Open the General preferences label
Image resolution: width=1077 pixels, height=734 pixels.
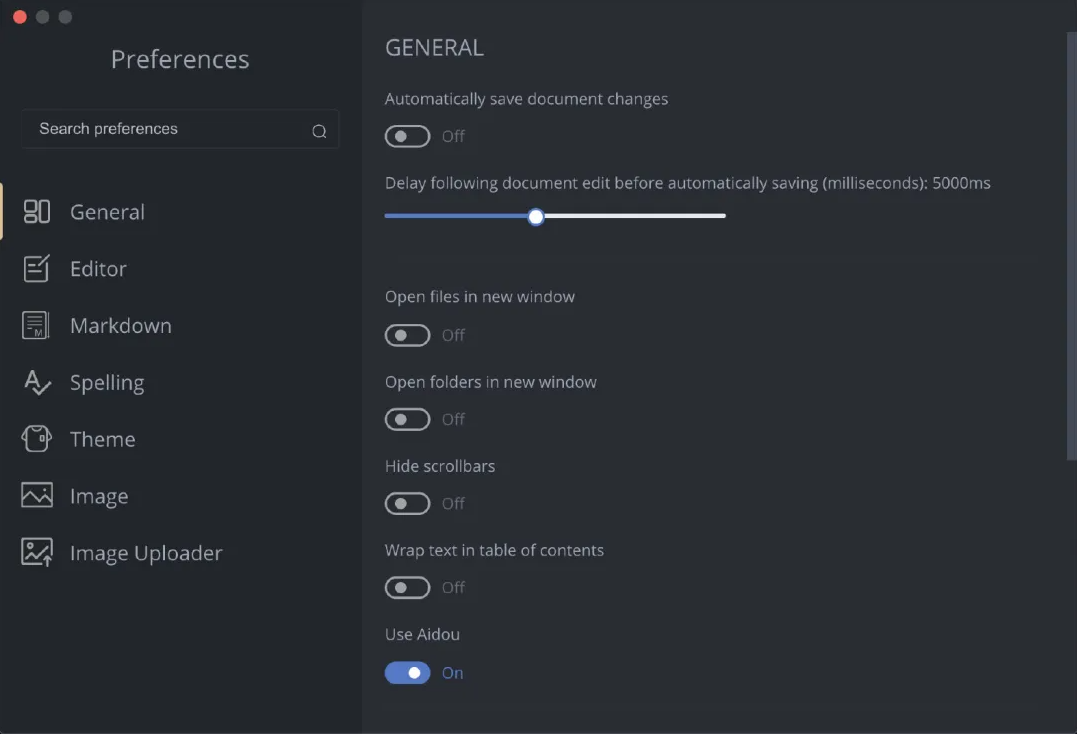[x=107, y=212]
